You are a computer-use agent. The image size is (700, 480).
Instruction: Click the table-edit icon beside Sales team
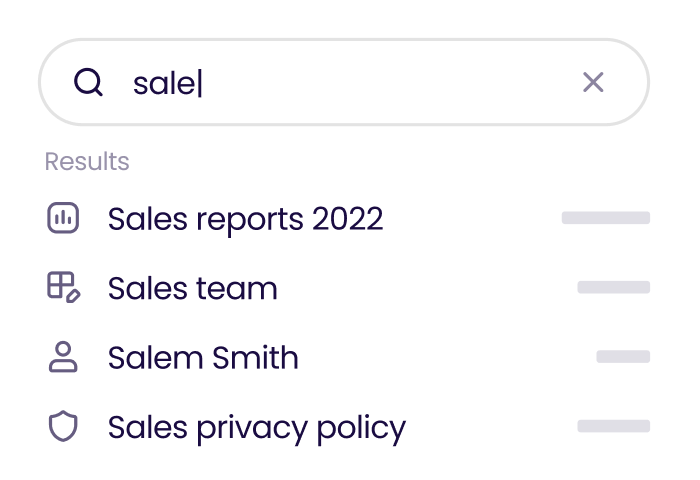[63, 288]
